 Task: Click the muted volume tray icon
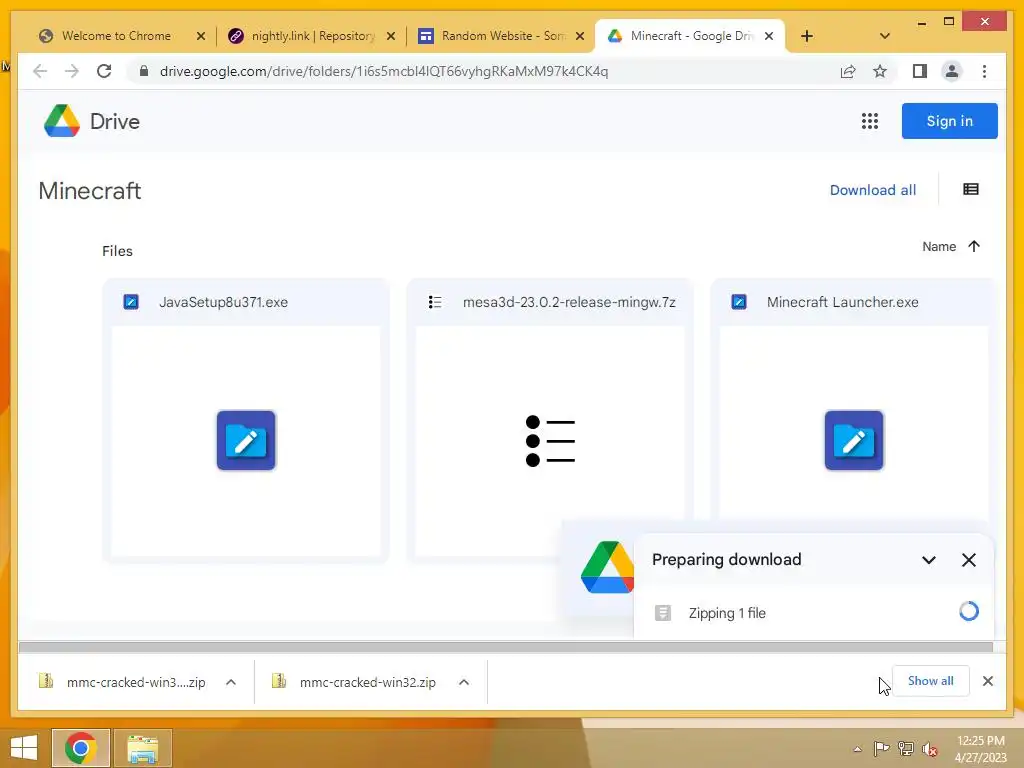pos(929,749)
